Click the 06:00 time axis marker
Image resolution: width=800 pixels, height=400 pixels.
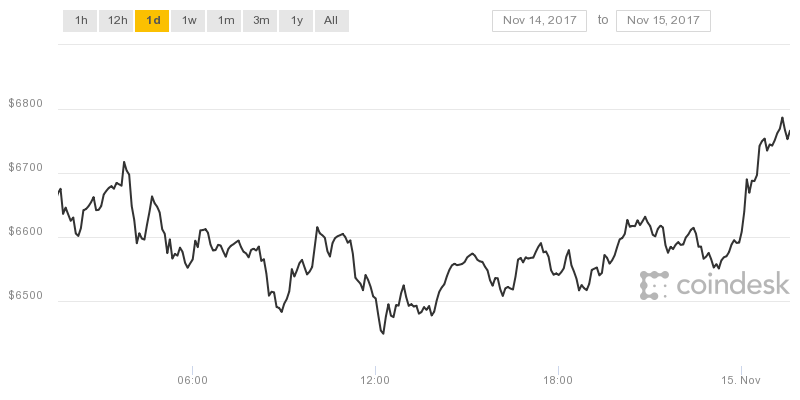point(192,381)
